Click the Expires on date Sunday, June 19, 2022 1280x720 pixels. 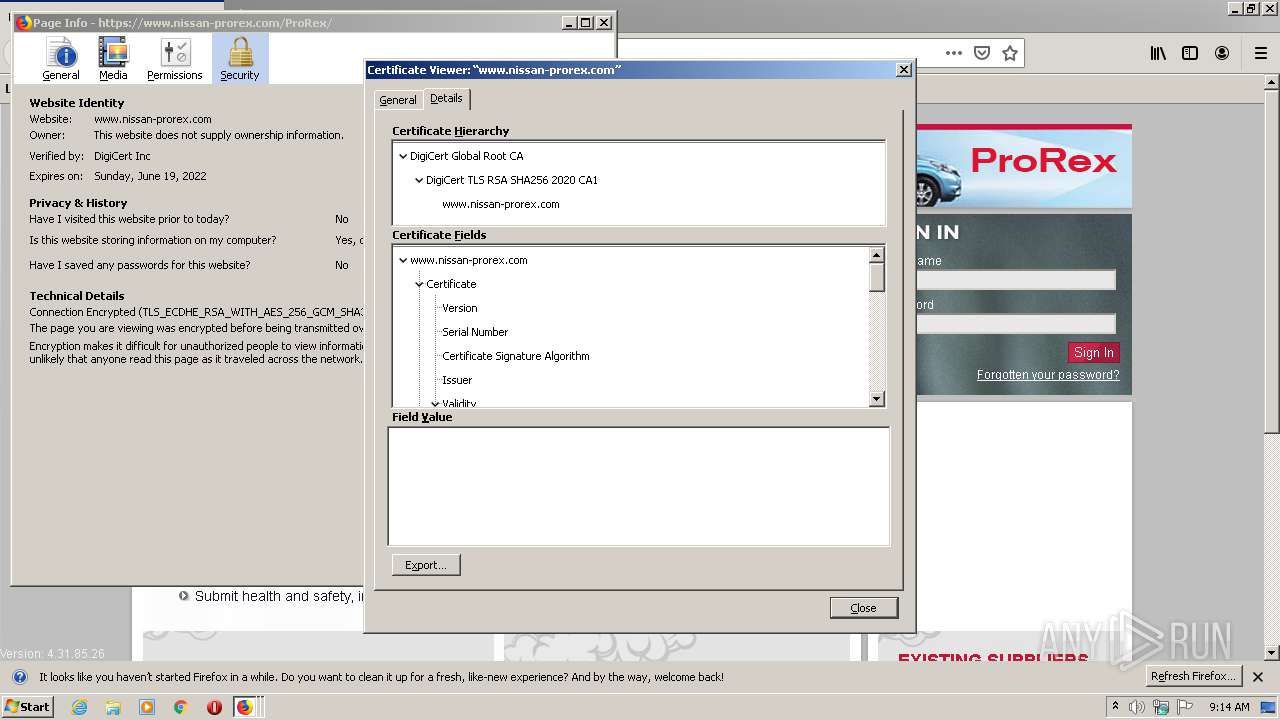click(150, 176)
